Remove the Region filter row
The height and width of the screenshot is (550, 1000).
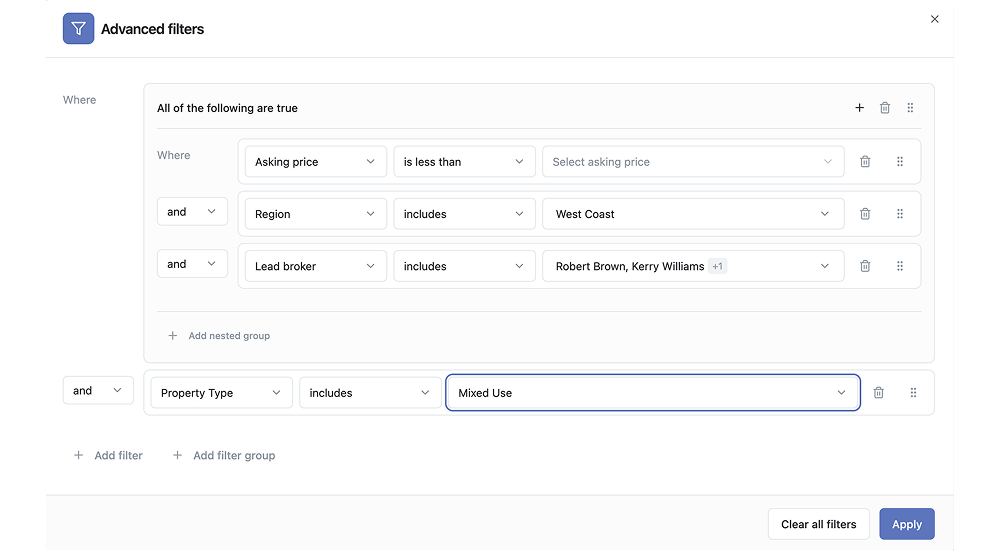tap(865, 214)
